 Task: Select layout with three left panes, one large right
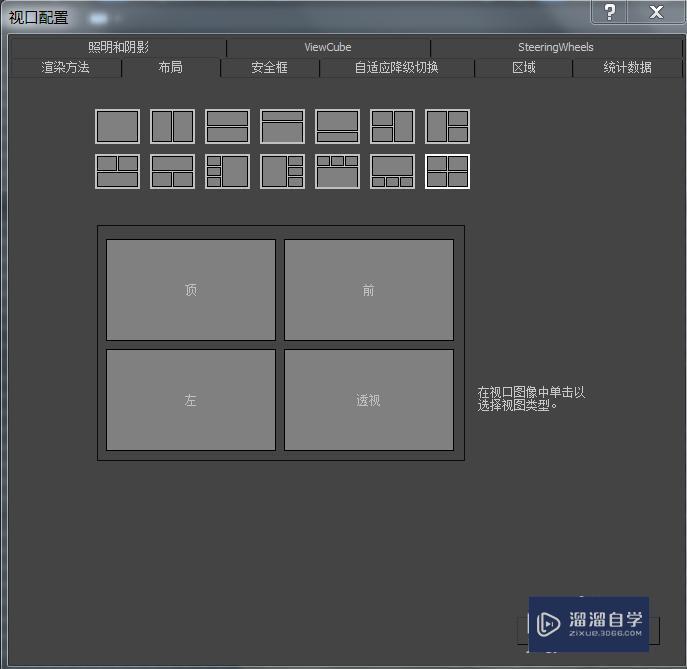[227, 171]
